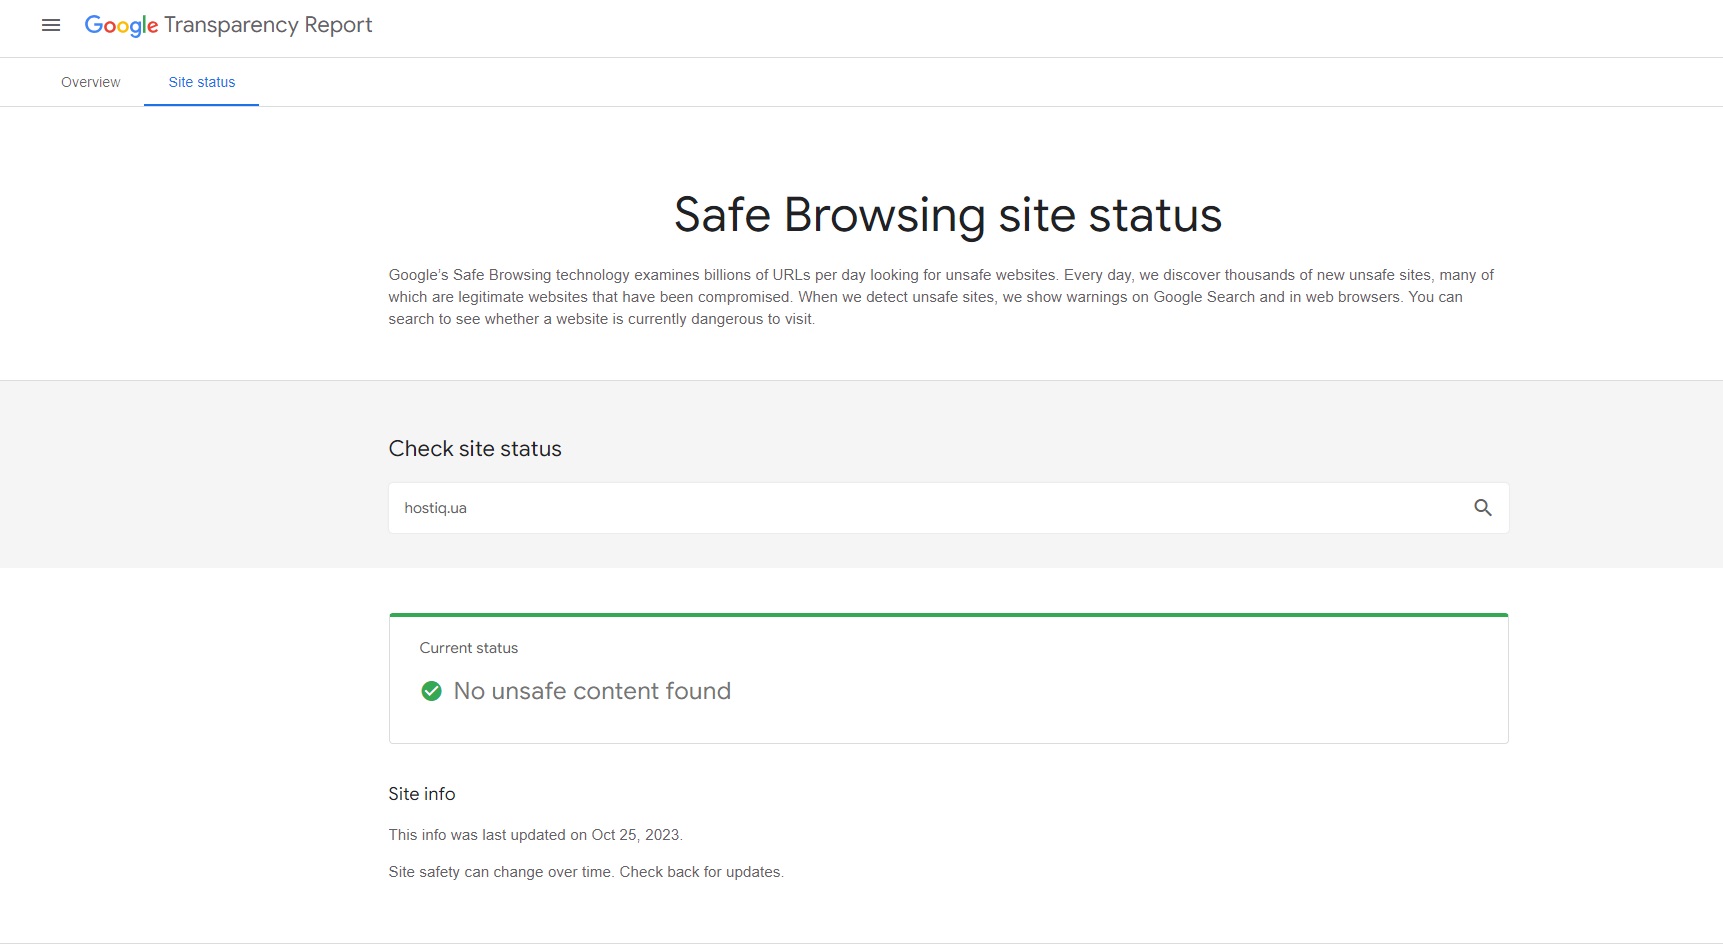Click the "Site info" heading

(x=421, y=794)
